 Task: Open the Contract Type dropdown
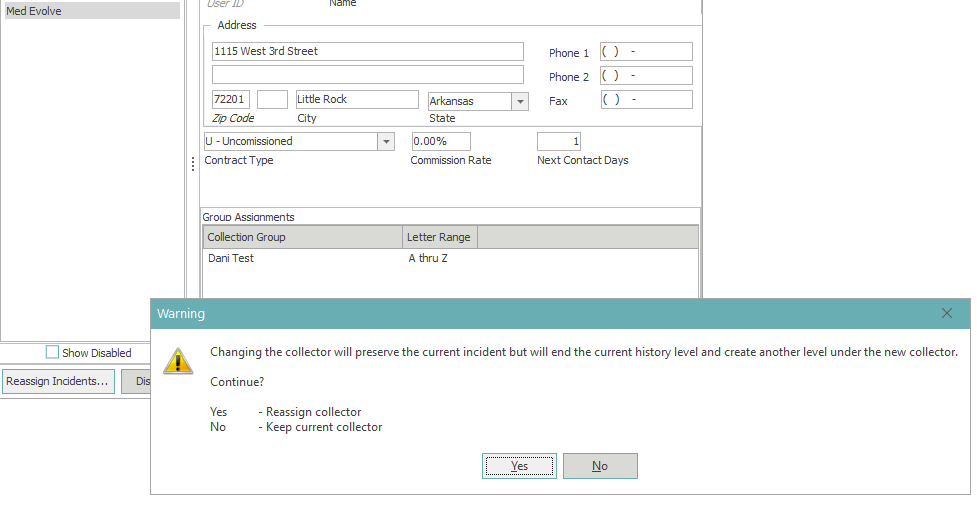(386, 142)
